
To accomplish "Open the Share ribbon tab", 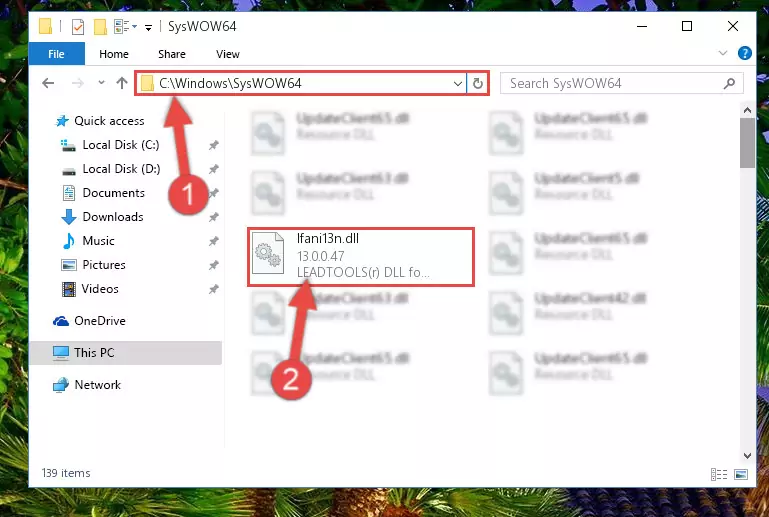I will tap(172, 54).
